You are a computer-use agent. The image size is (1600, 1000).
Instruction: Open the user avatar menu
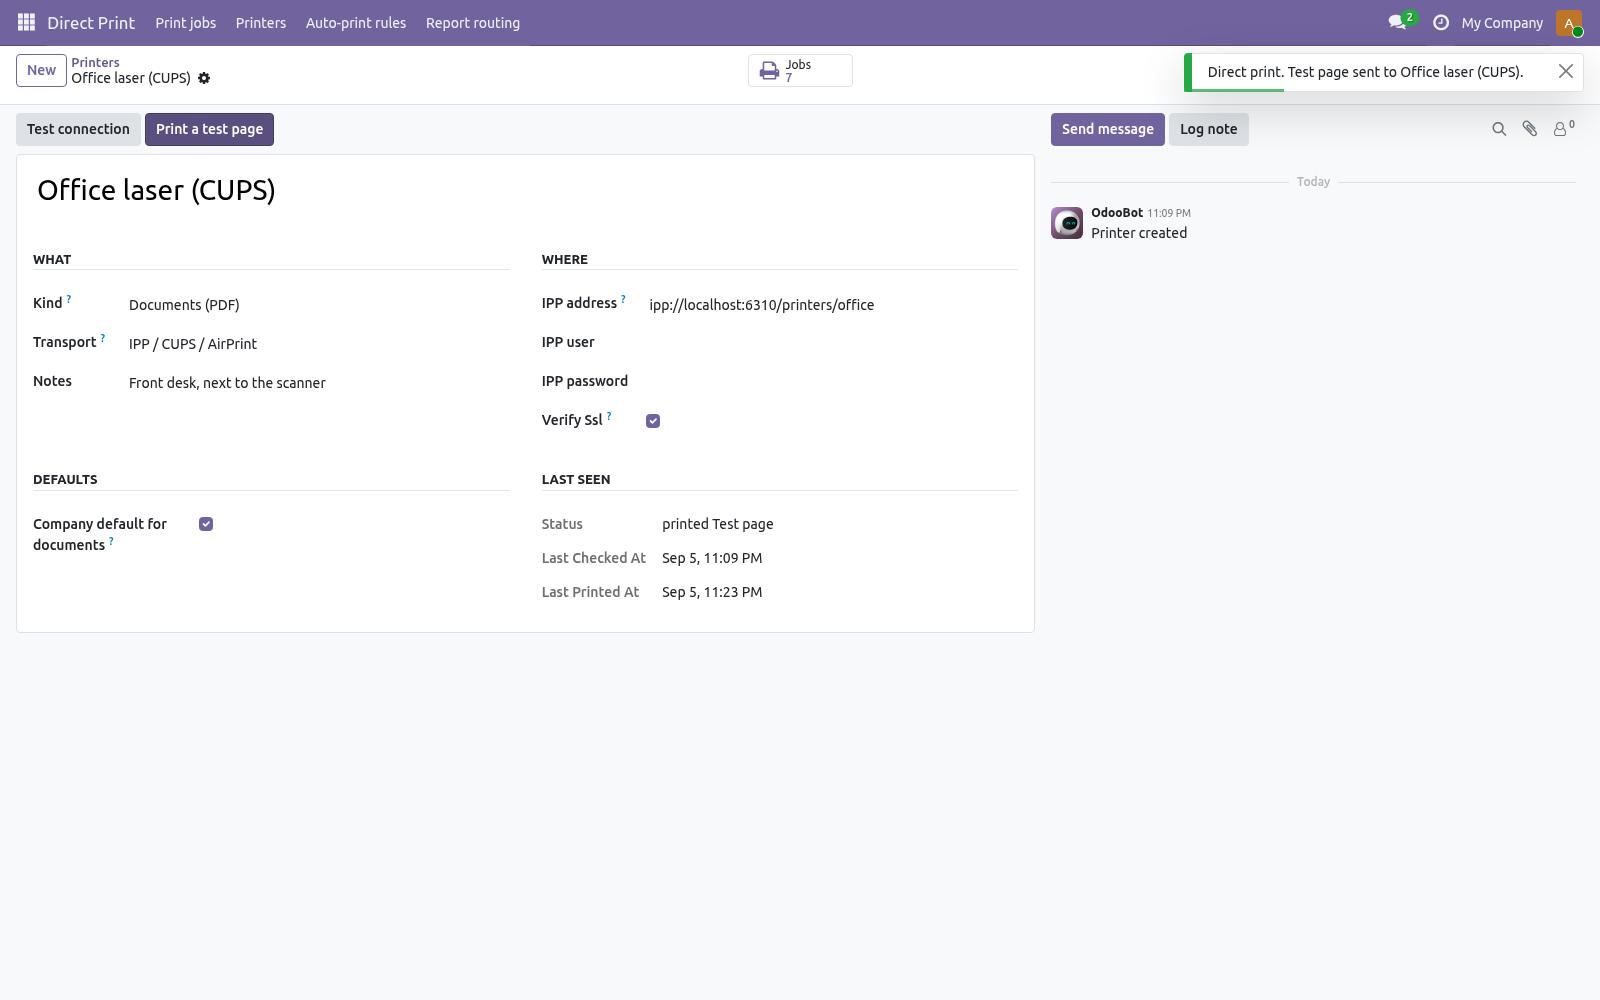pyautogui.click(x=1569, y=22)
